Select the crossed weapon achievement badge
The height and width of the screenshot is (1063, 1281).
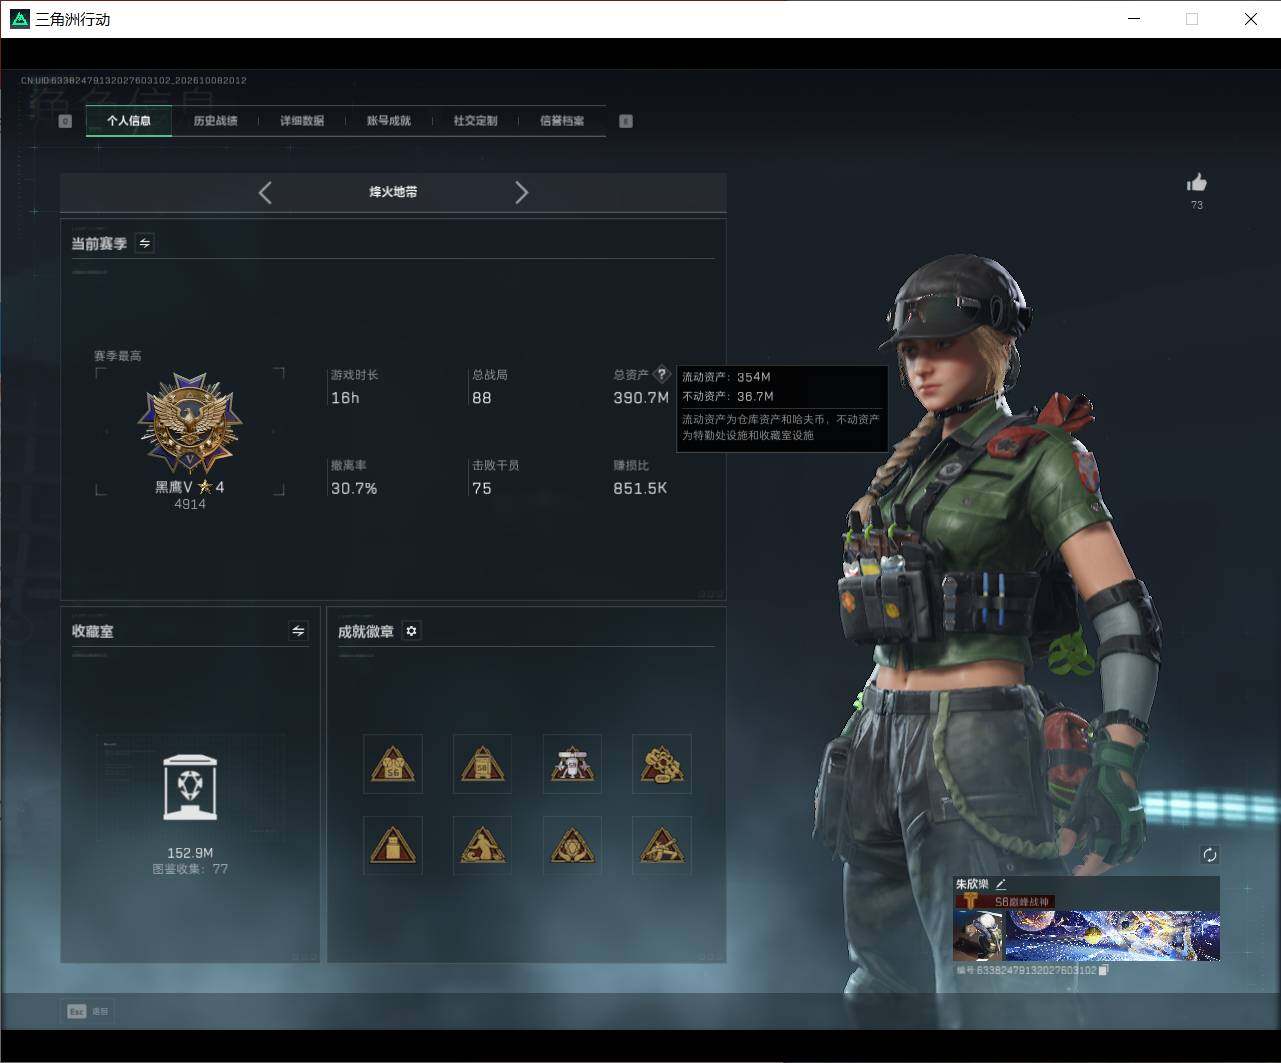click(662, 846)
